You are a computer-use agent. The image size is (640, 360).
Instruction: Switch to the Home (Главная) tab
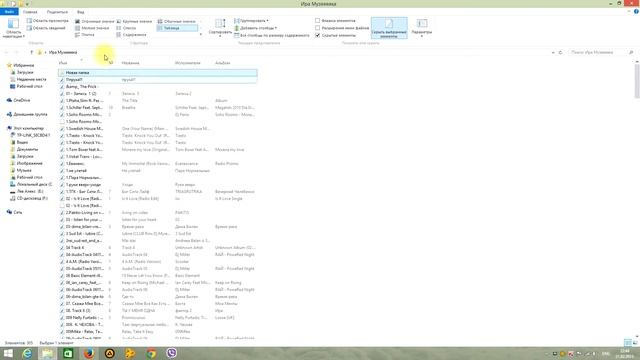(30, 12)
